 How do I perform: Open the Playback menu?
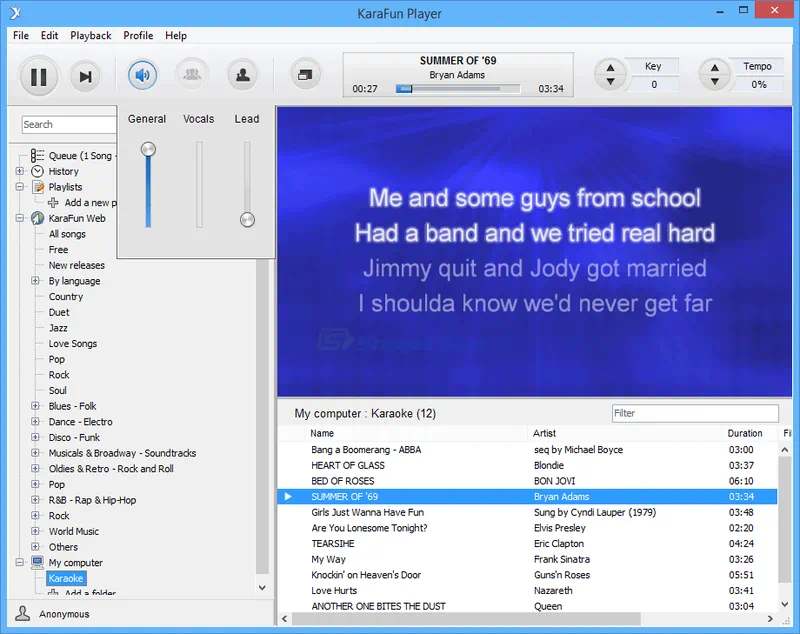click(91, 36)
